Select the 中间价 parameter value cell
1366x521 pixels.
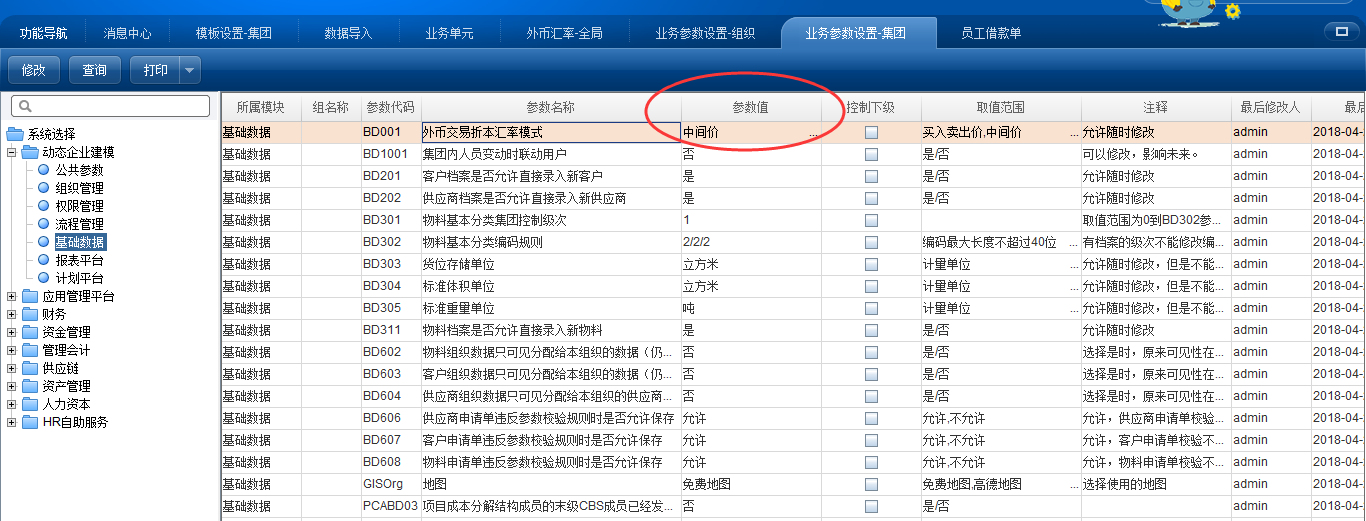tap(751, 132)
